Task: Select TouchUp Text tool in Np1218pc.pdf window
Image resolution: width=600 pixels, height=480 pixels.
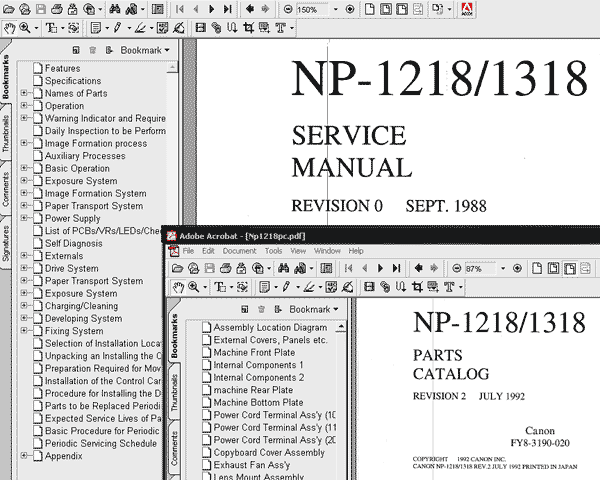Action: point(449,287)
